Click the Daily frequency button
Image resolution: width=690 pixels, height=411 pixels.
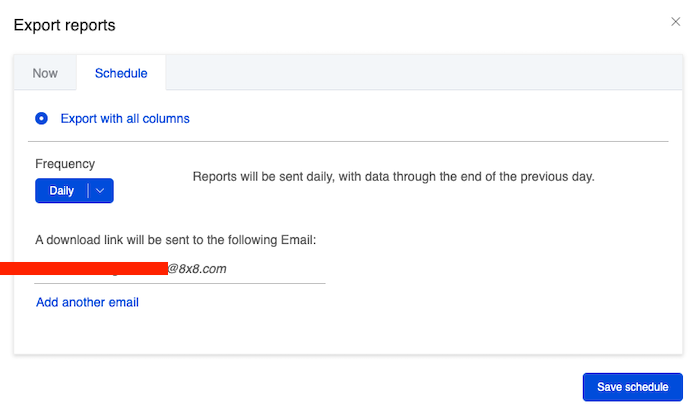(x=62, y=191)
